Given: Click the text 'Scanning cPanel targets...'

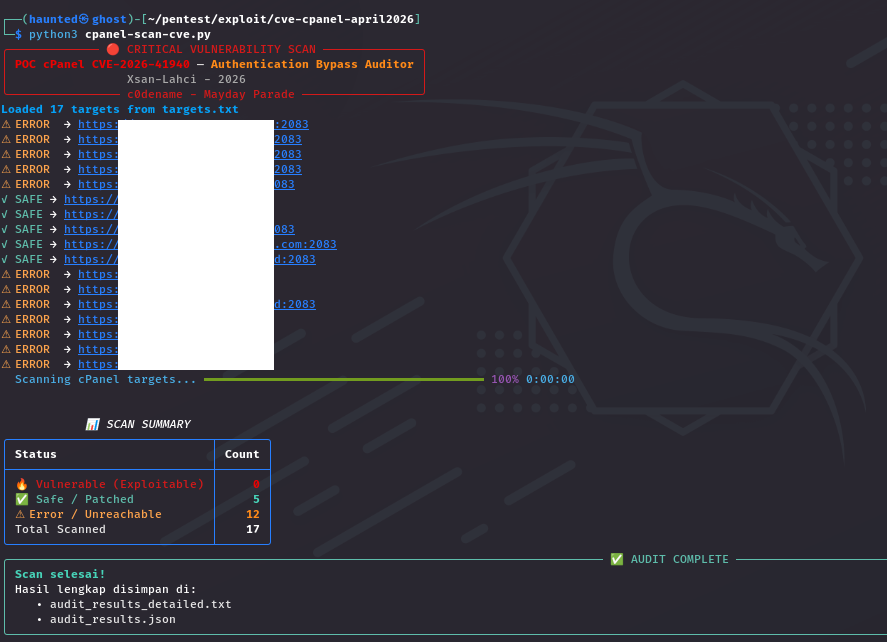Looking at the screenshot, I should [x=105, y=380].
